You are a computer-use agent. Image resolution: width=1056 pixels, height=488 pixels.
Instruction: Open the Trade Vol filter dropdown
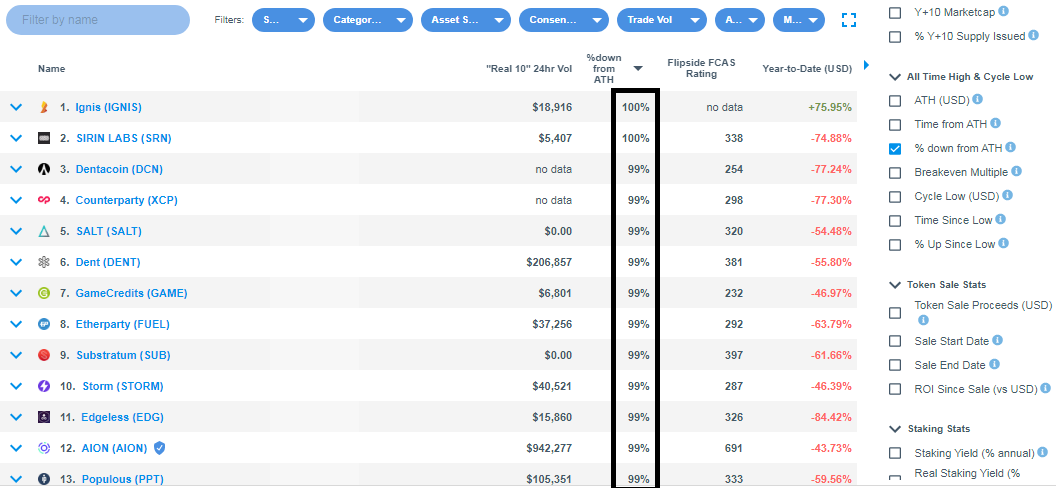(x=662, y=20)
